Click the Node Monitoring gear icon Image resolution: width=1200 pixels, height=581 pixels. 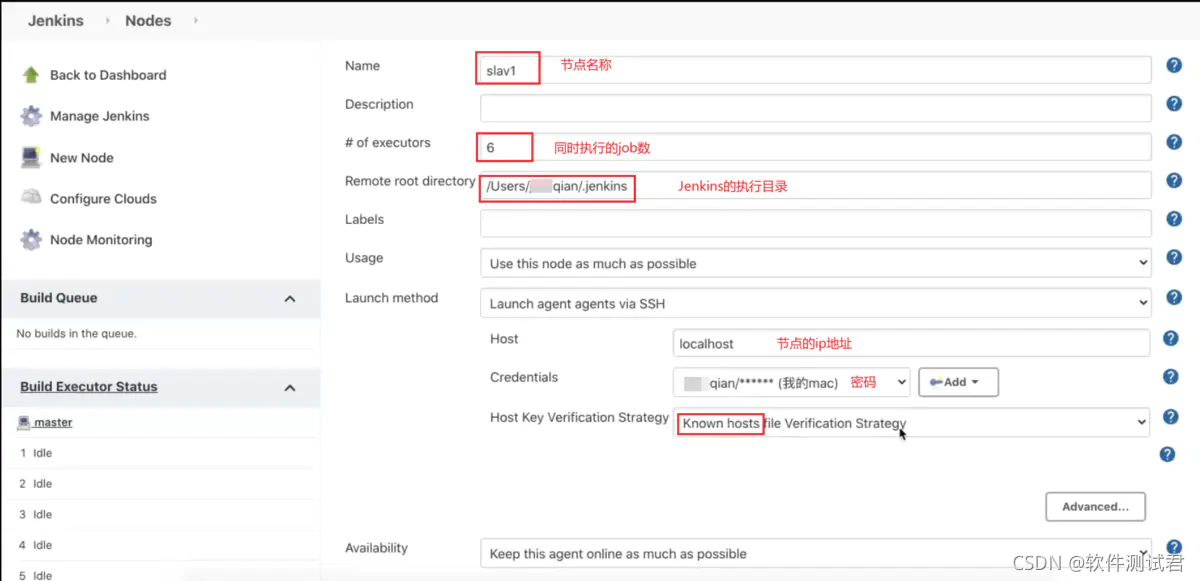[x=31, y=240]
